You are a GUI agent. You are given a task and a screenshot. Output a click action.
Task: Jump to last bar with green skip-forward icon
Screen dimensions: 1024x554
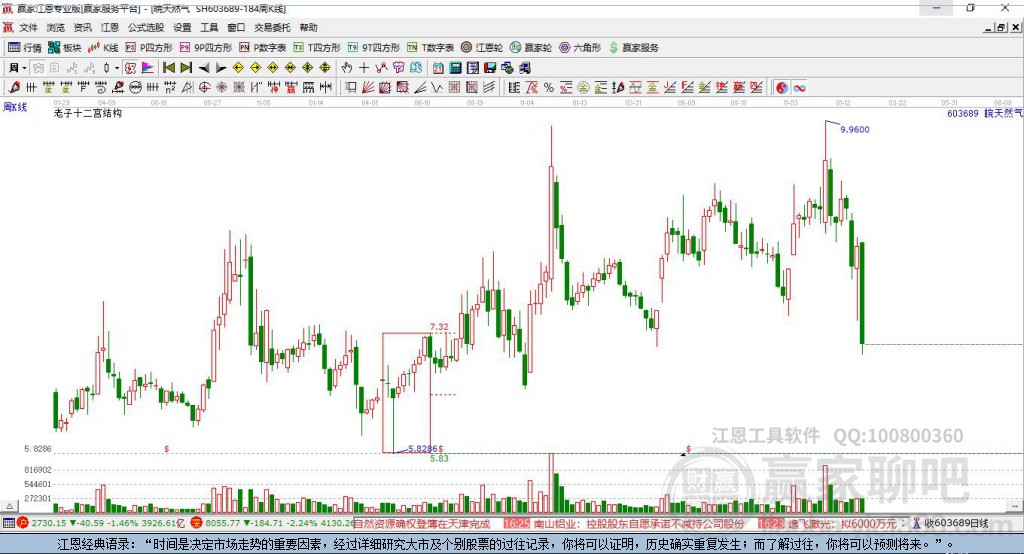tap(186, 68)
